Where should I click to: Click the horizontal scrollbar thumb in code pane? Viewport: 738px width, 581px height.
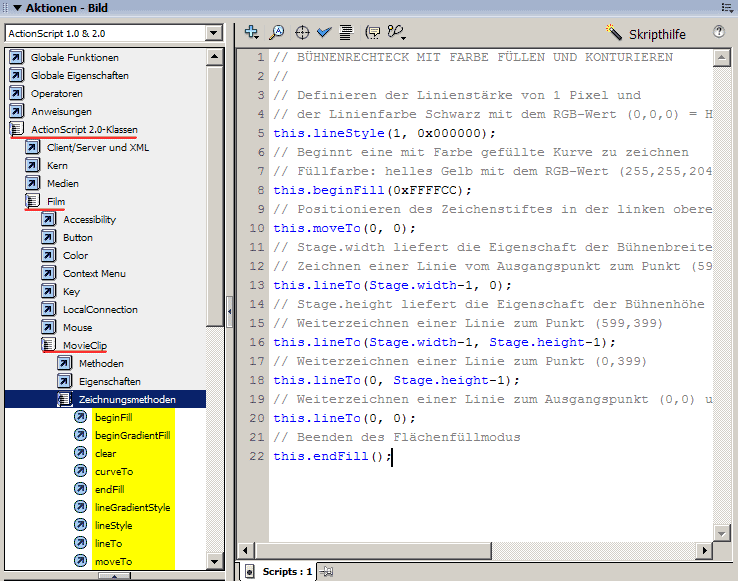point(372,550)
